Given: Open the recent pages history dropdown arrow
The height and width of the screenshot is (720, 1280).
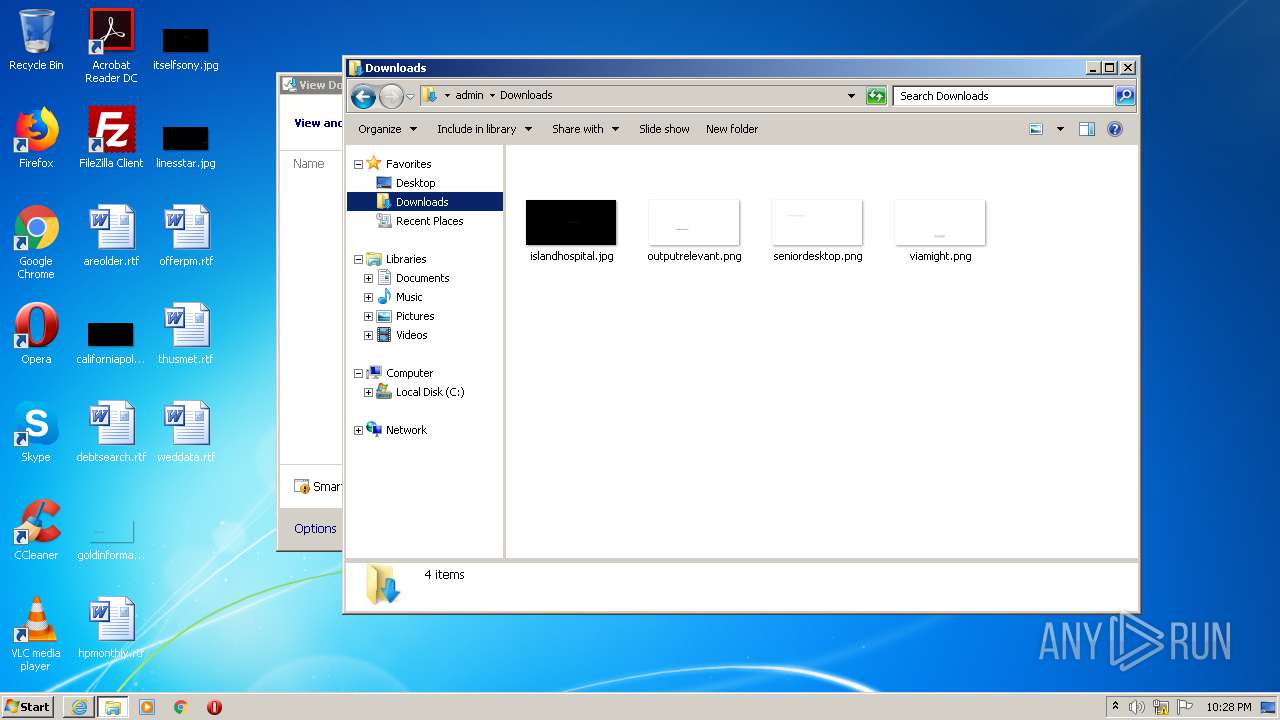Looking at the screenshot, I should coord(410,97).
